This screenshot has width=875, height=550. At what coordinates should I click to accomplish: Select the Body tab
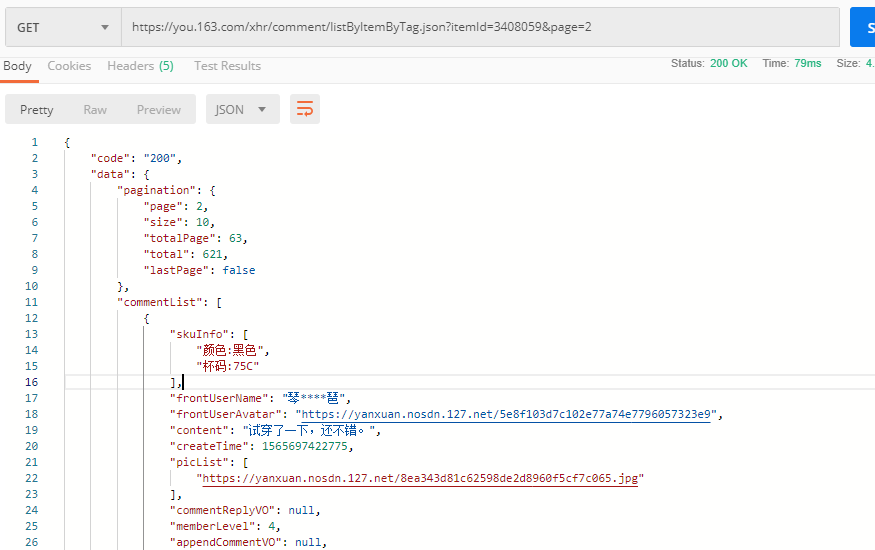tap(17, 66)
